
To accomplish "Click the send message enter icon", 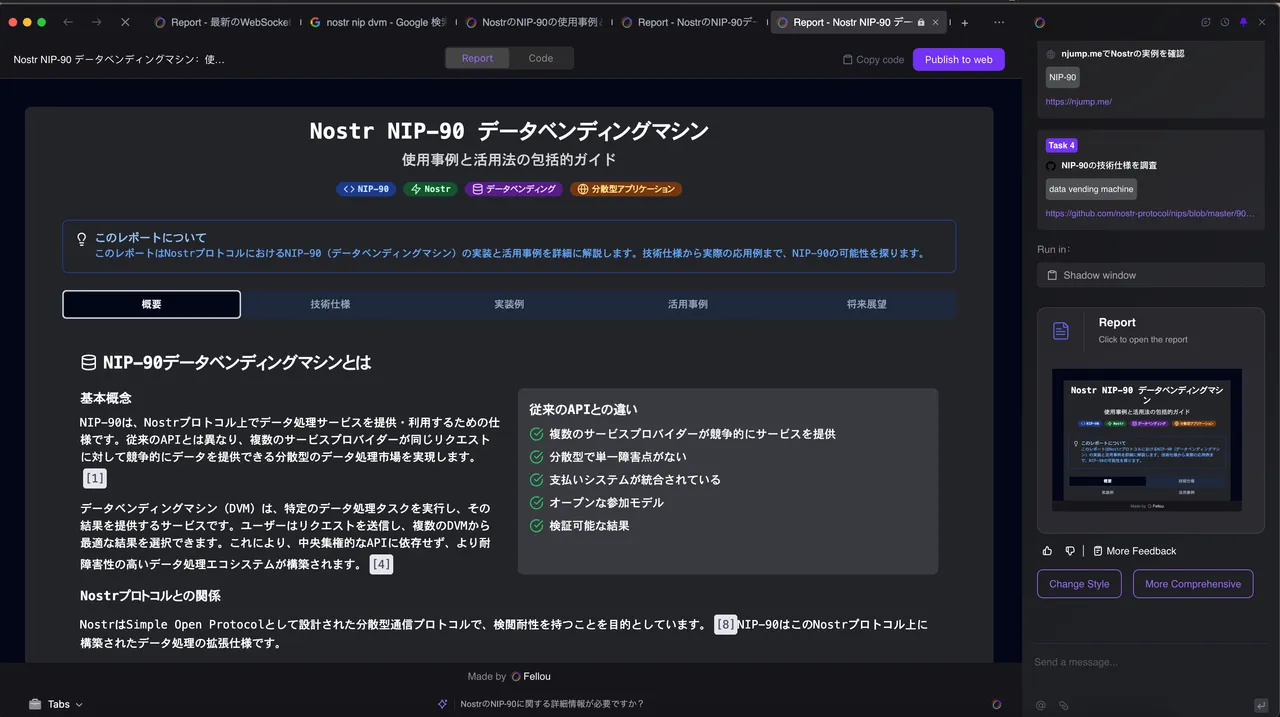I will 1261,704.
